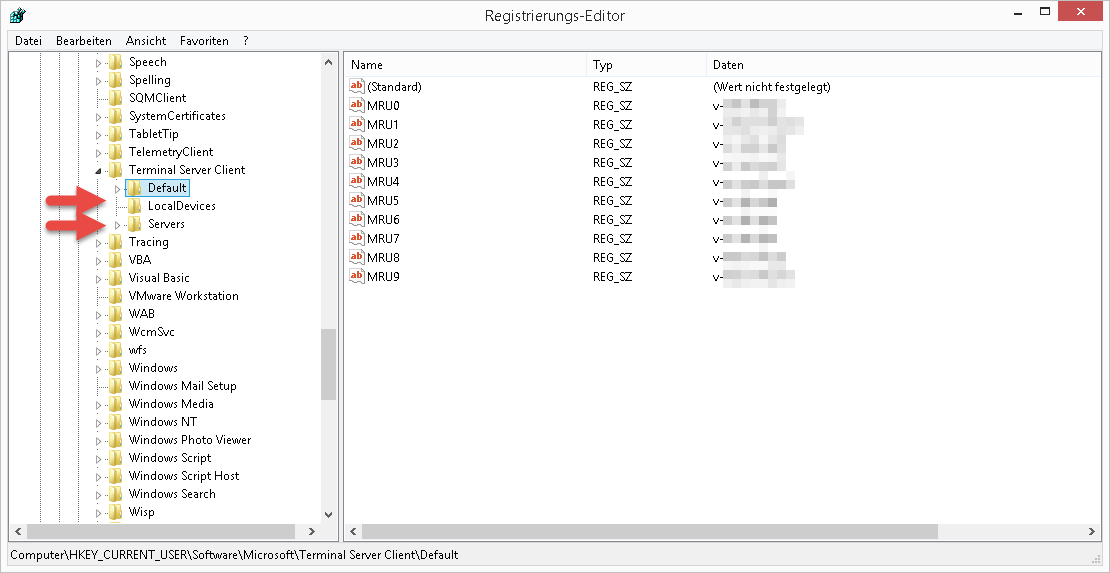Click the string value icon of MRU1
The width and height of the screenshot is (1110, 573).
(x=357, y=125)
